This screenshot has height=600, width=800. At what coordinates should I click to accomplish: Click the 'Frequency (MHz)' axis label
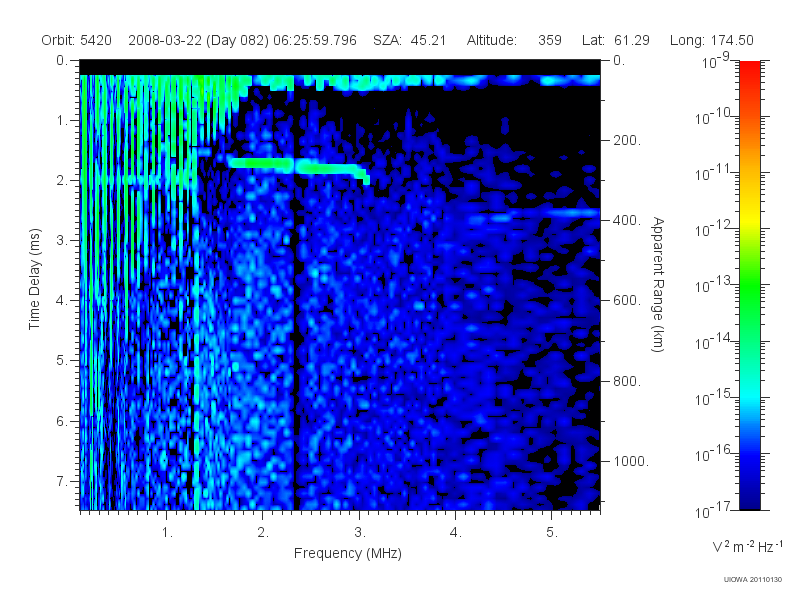348,553
